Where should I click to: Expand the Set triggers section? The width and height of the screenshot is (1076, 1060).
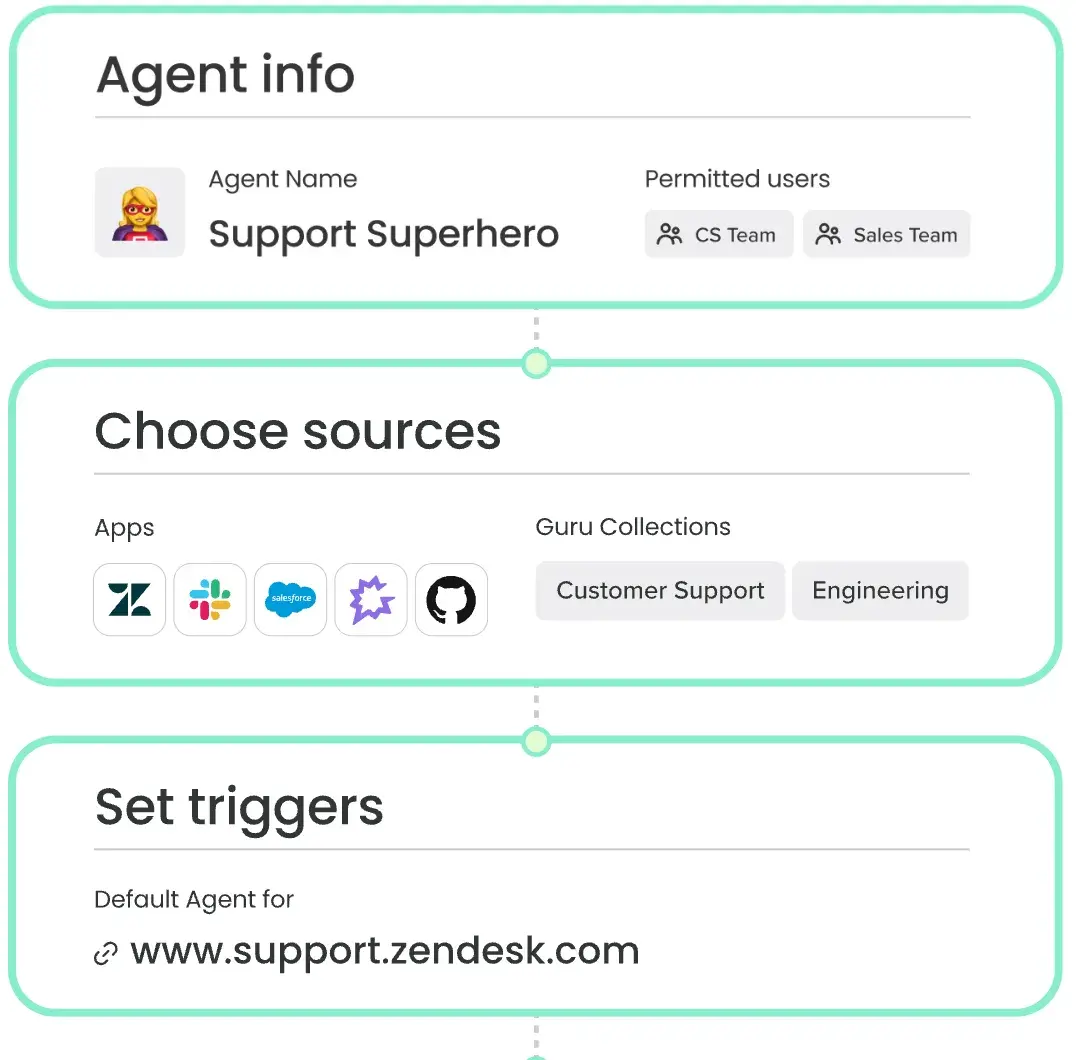click(x=239, y=807)
